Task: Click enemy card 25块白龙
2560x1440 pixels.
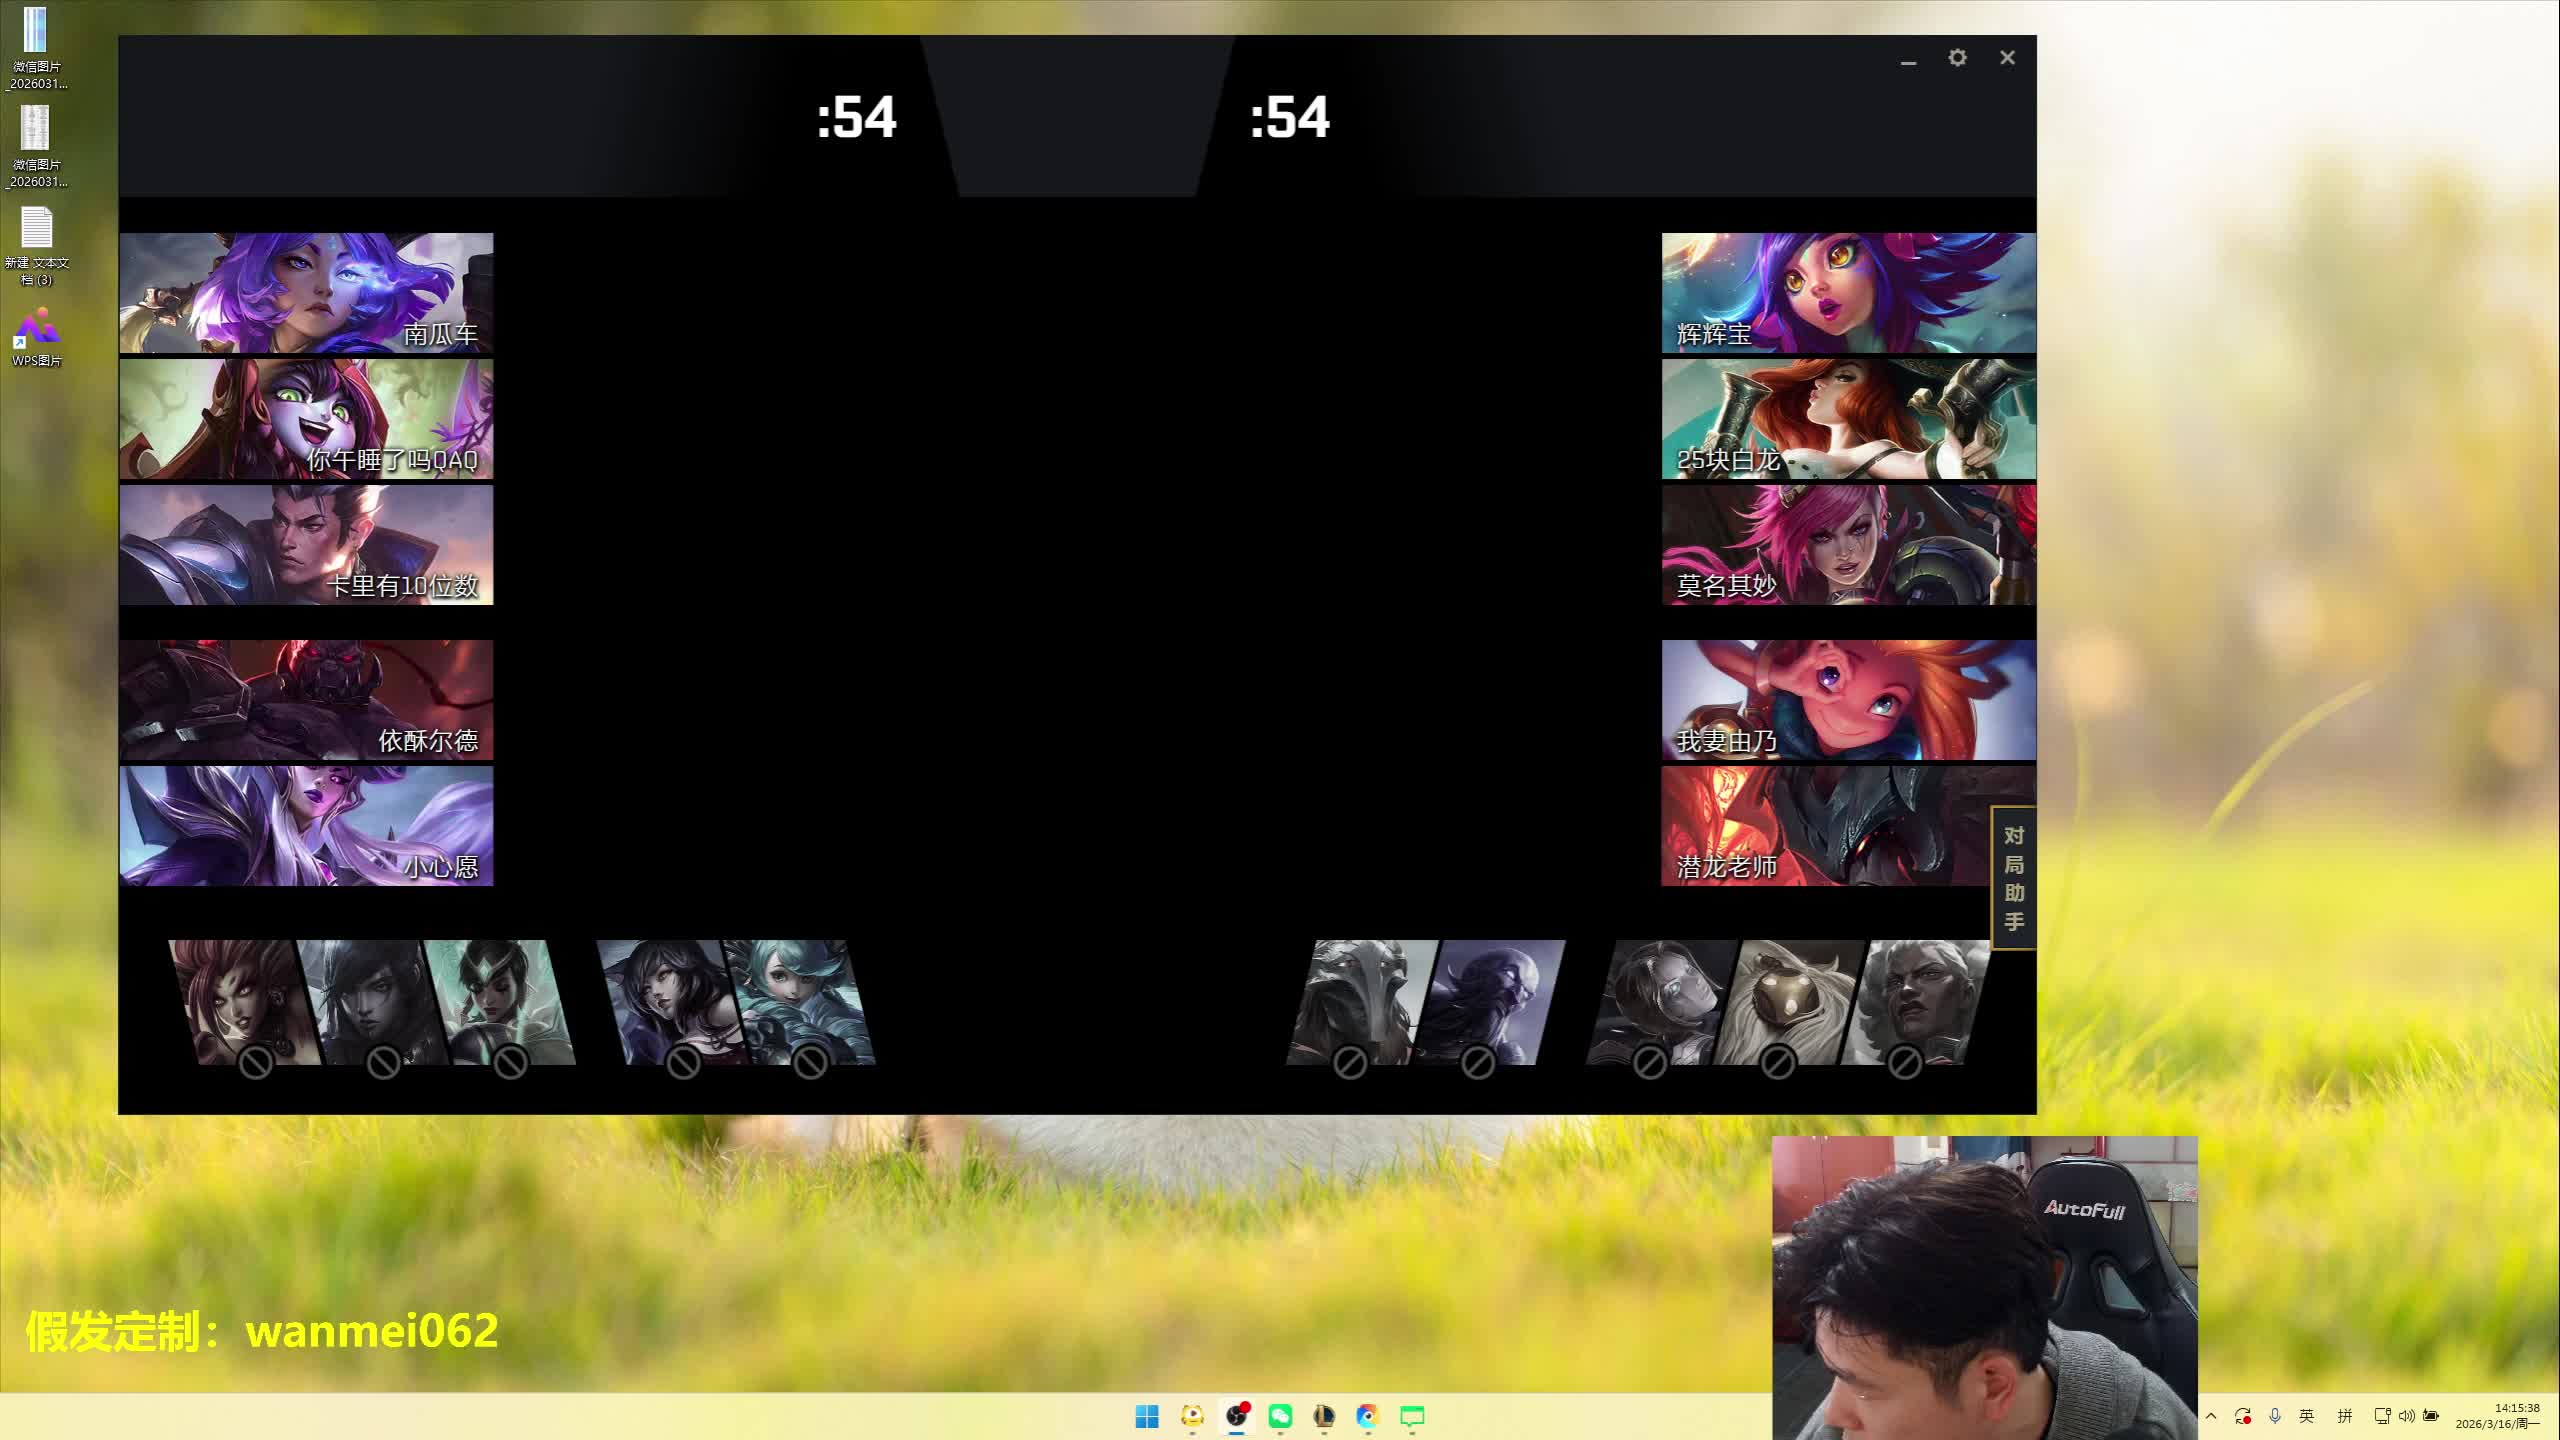Action: tap(1848, 419)
